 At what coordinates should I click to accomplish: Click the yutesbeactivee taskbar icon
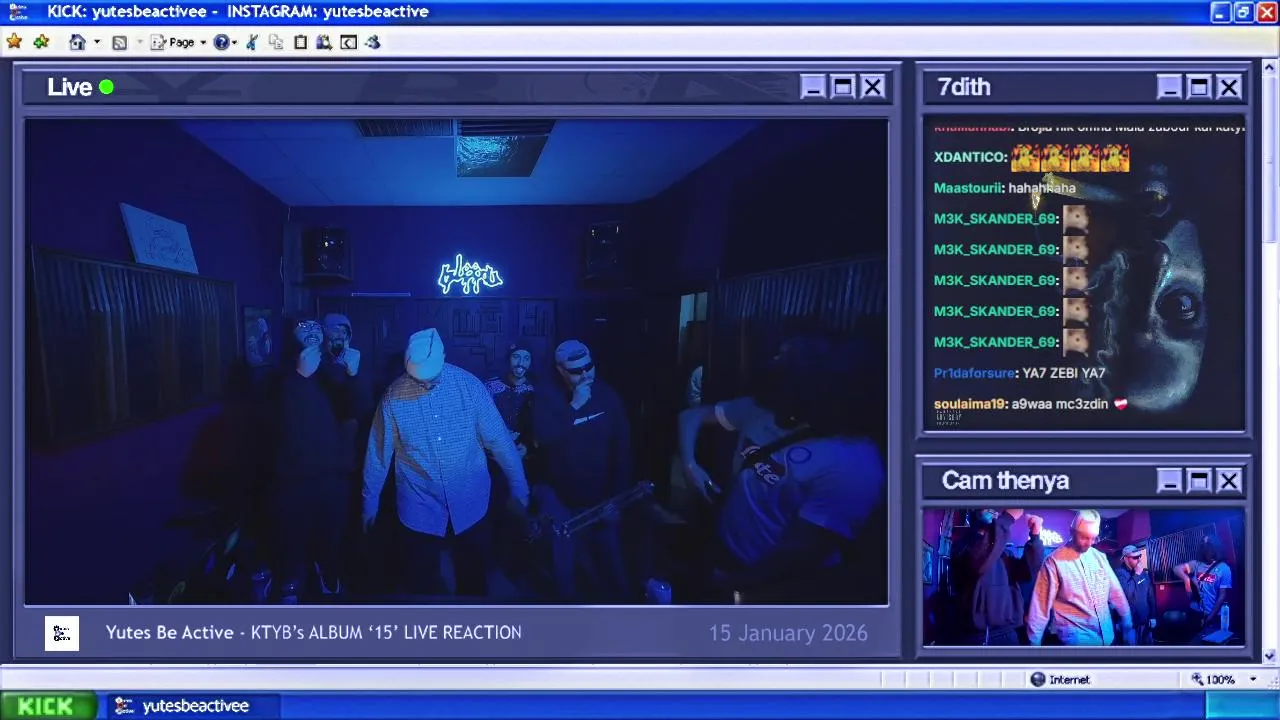click(x=124, y=706)
